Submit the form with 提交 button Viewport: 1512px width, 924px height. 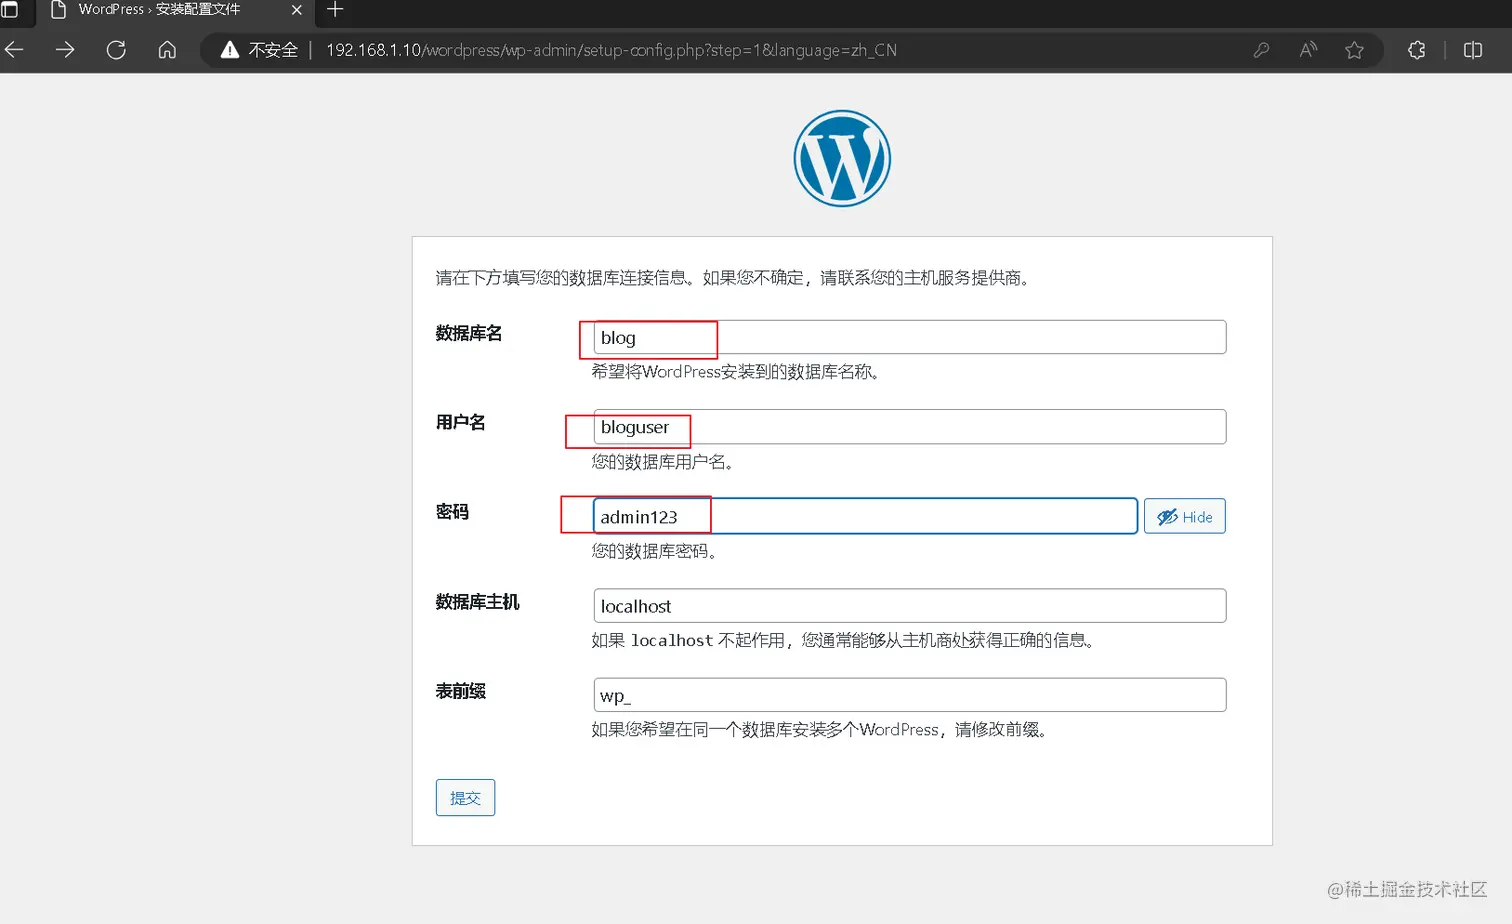465,798
